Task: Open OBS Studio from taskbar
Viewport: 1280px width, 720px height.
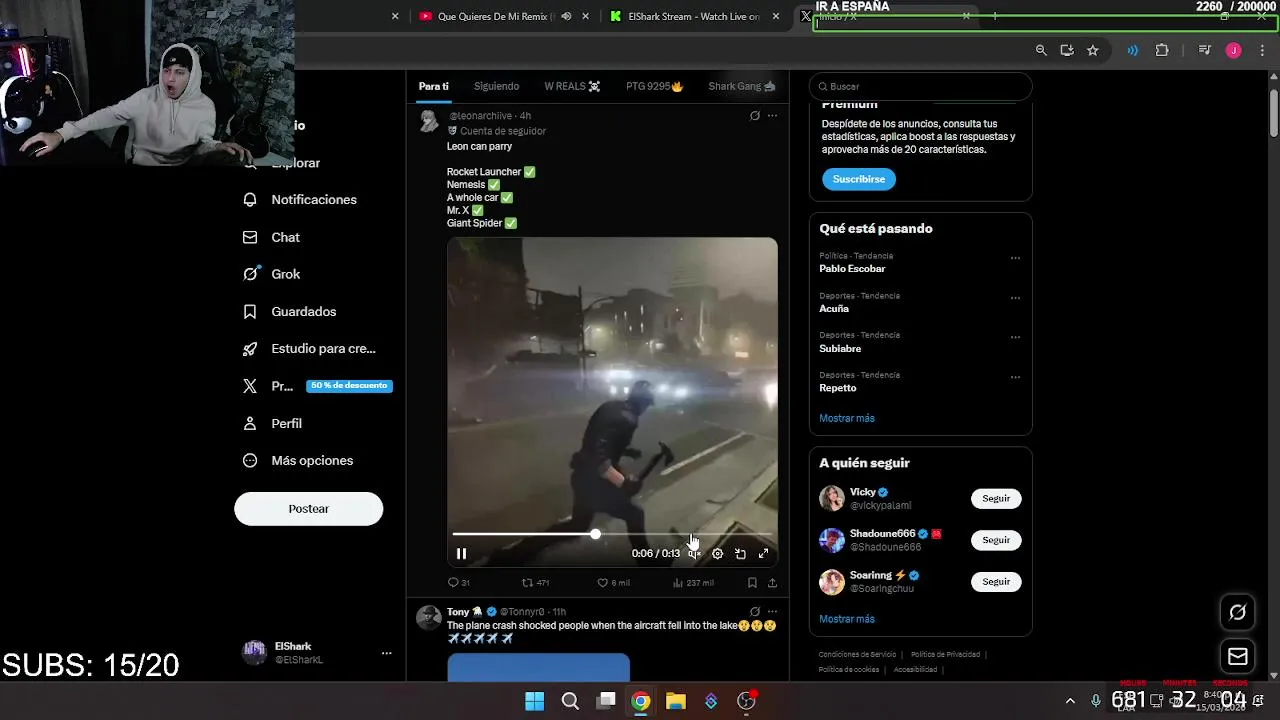Action: (746, 701)
